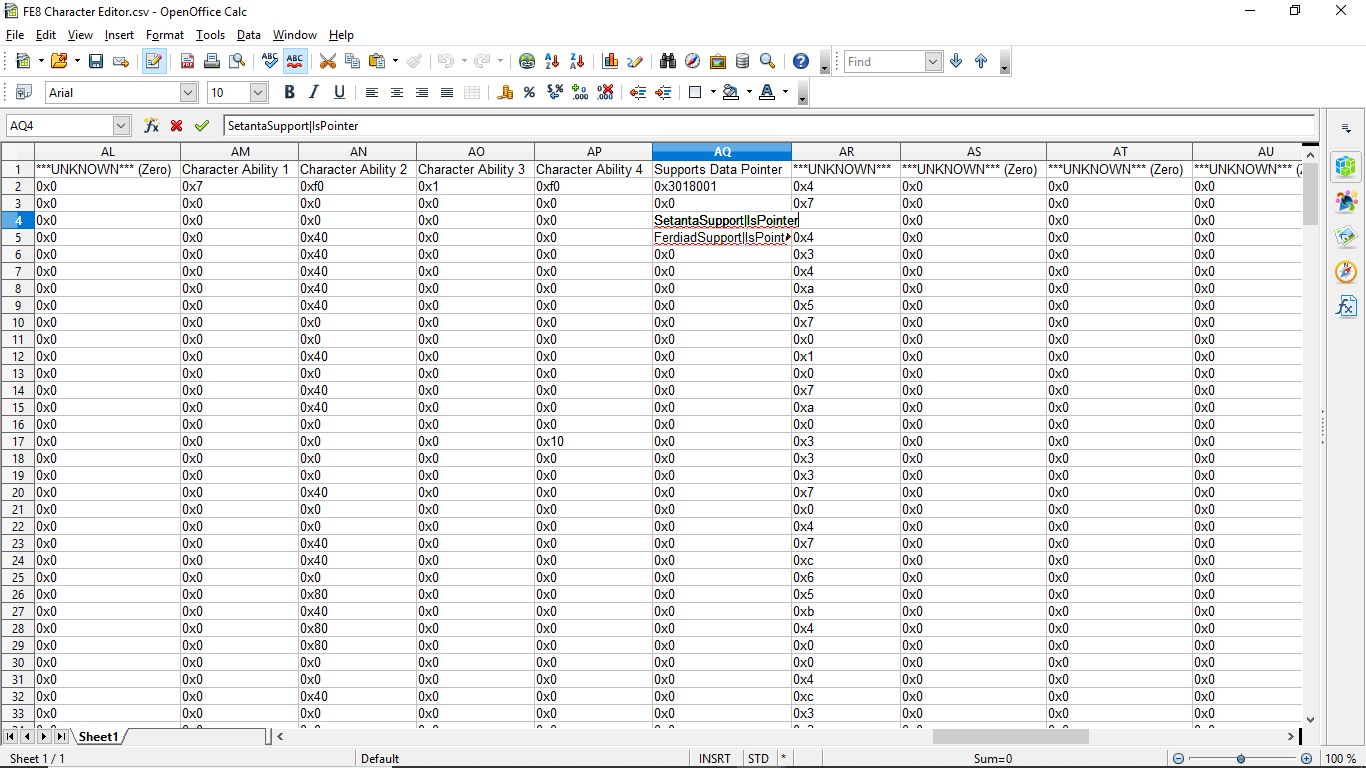This screenshot has width=1366, height=768.
Task: Toggle Italic formatting
Action: pyautogui.click(x=315, y=93)
